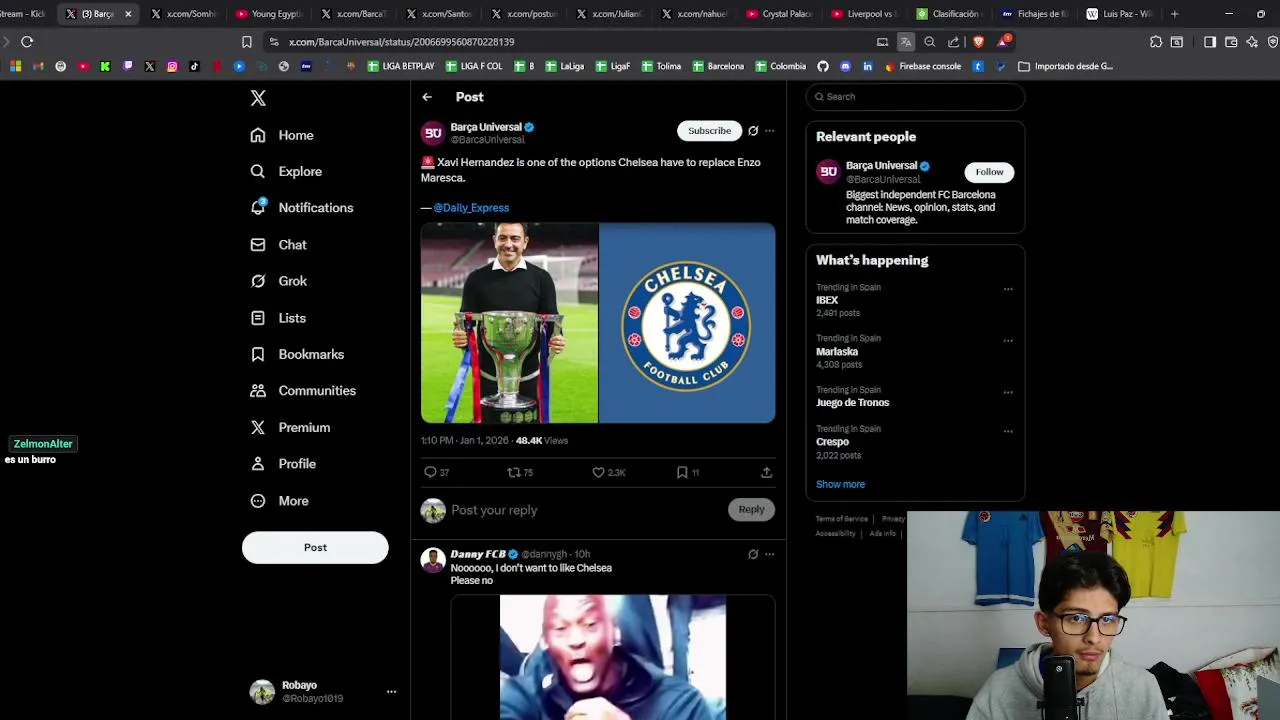Open the Barça Universal post's more menu
Screen dimensions: 1280x720
tap(769, 131)
